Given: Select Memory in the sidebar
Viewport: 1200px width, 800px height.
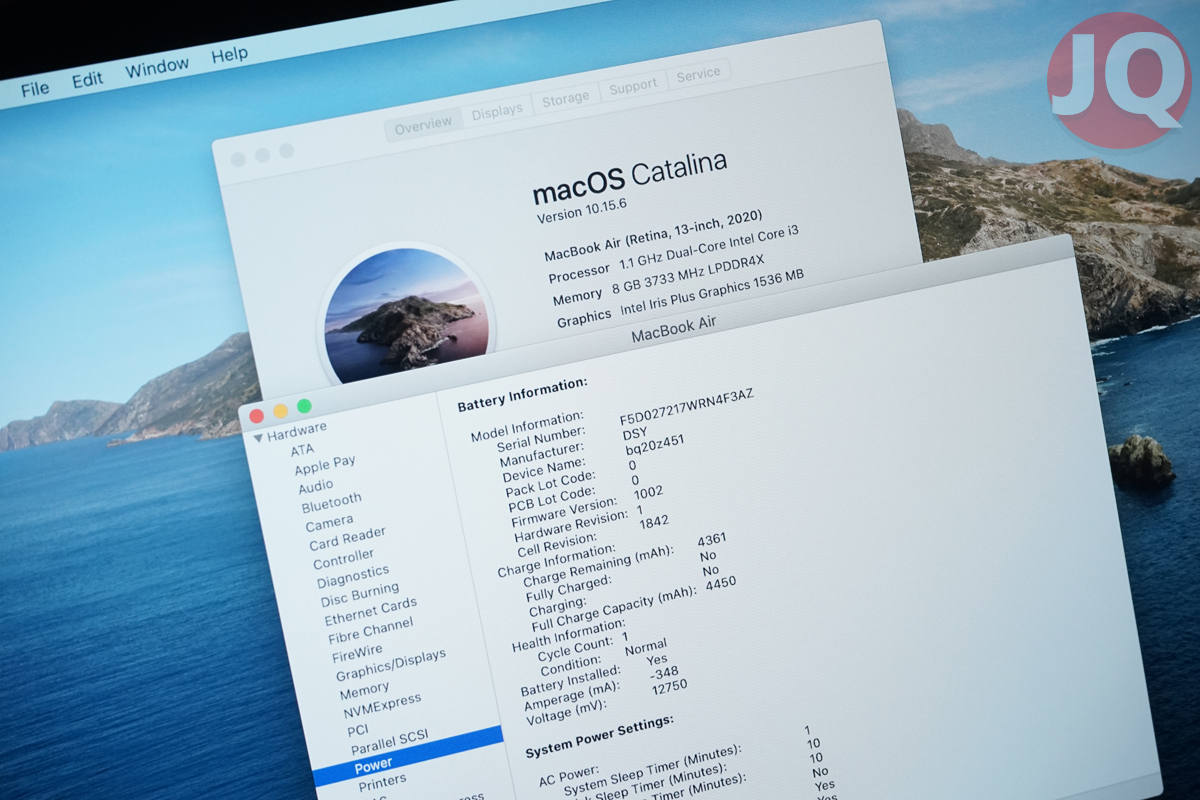Looking at the screenshot, I should click(x=364, y=691).
